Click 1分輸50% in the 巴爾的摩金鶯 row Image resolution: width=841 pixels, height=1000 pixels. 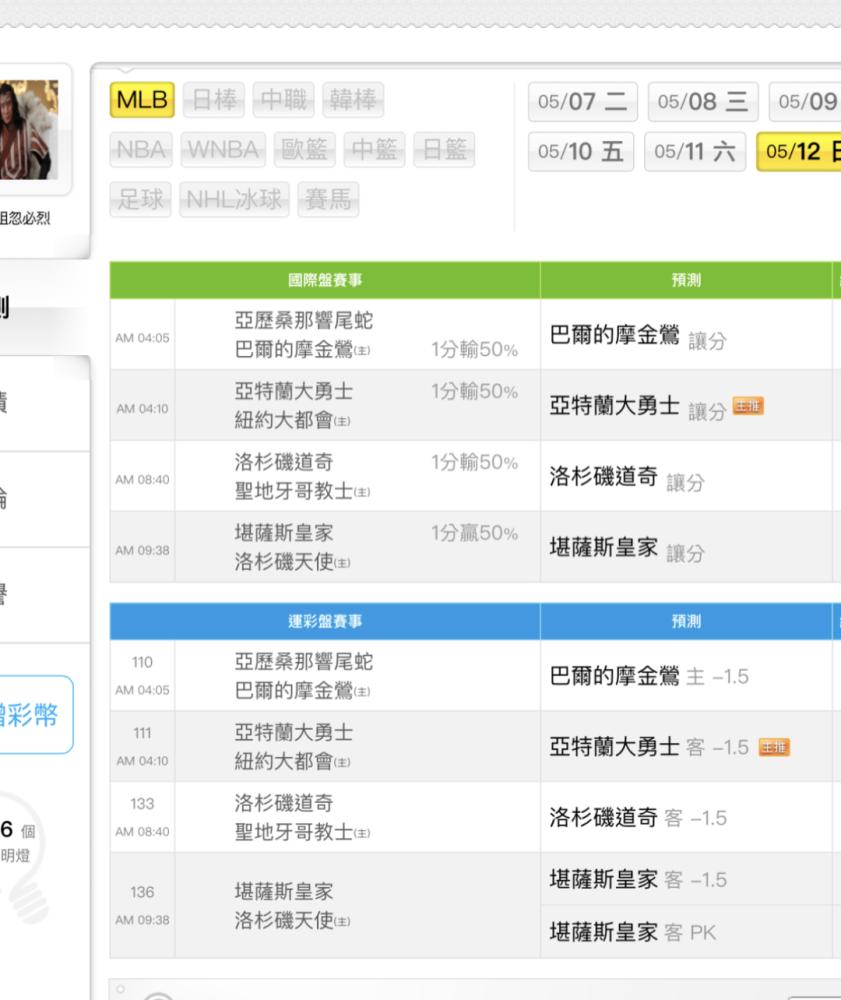pyautogui.click(x=474, y=349)
